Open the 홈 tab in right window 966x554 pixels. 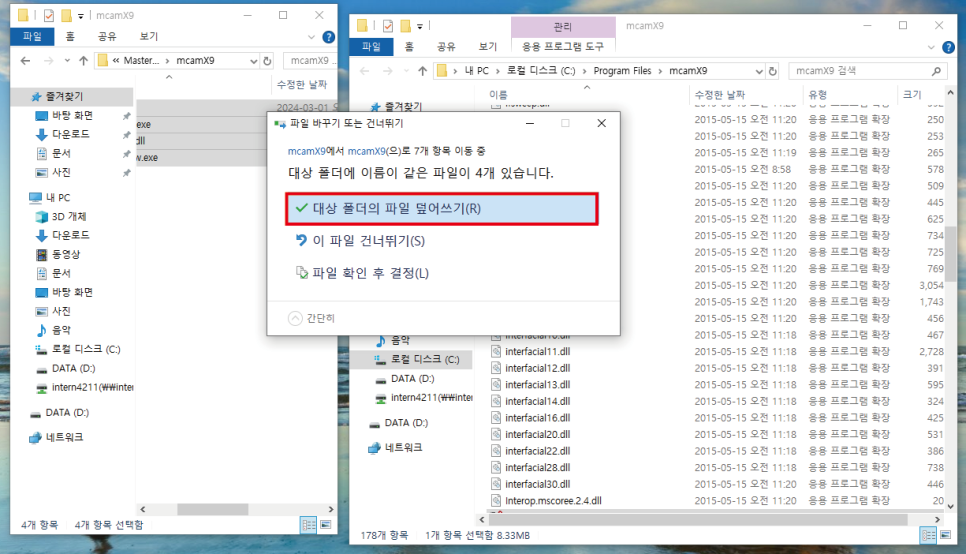[x=409, y=46]
